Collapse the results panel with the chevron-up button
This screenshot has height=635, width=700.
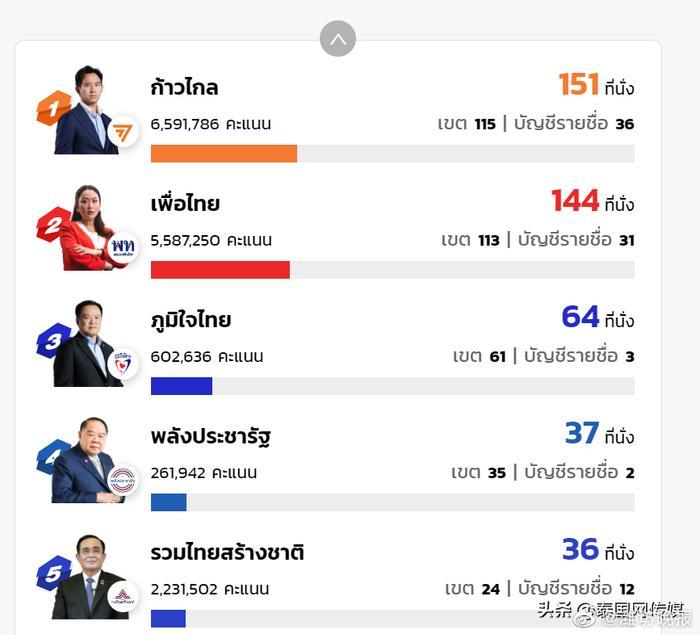tap(338, 39)
